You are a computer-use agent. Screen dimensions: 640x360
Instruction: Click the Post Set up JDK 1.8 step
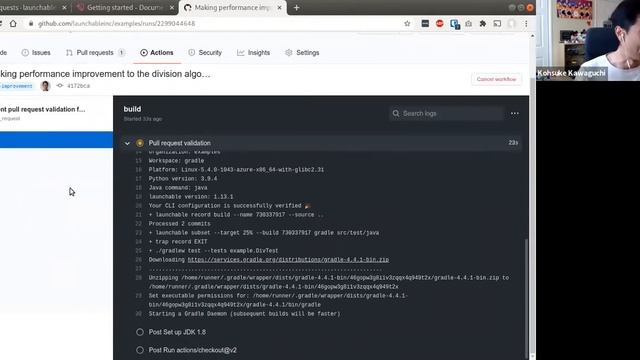[x=177, y=332]
